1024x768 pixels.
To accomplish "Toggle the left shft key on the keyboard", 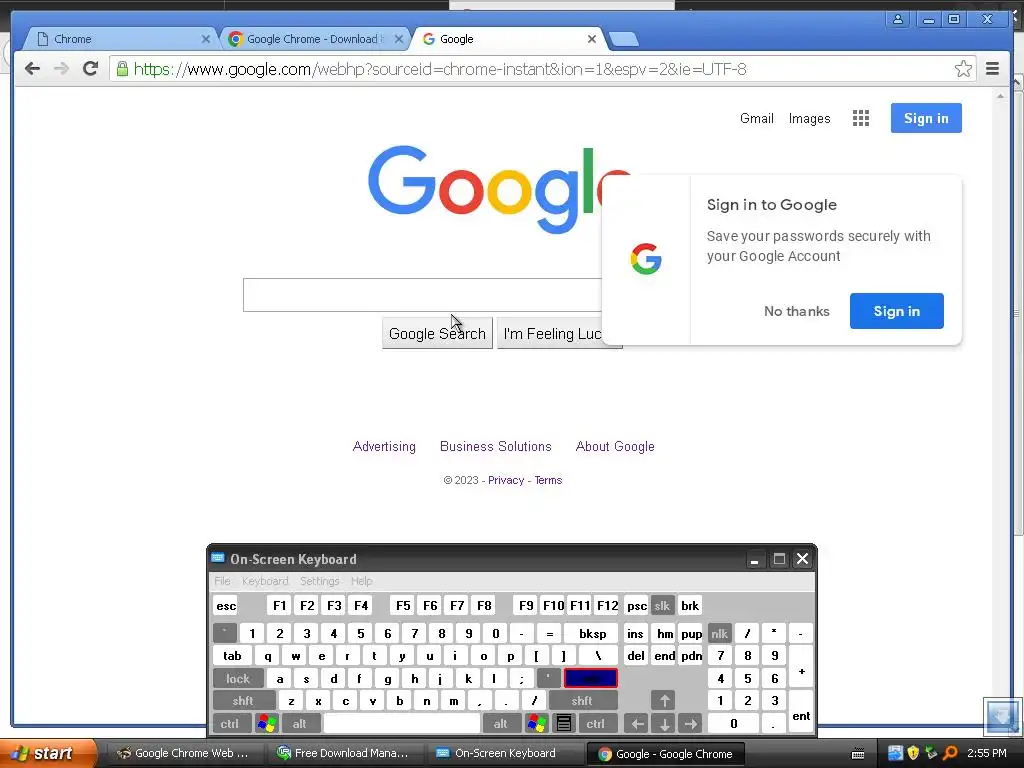I will (242, 701).
